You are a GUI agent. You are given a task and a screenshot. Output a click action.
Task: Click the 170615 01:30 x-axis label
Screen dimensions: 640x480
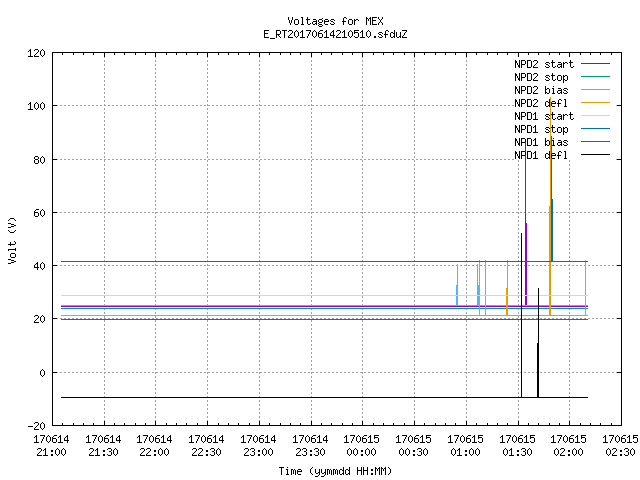coord(517,446)
